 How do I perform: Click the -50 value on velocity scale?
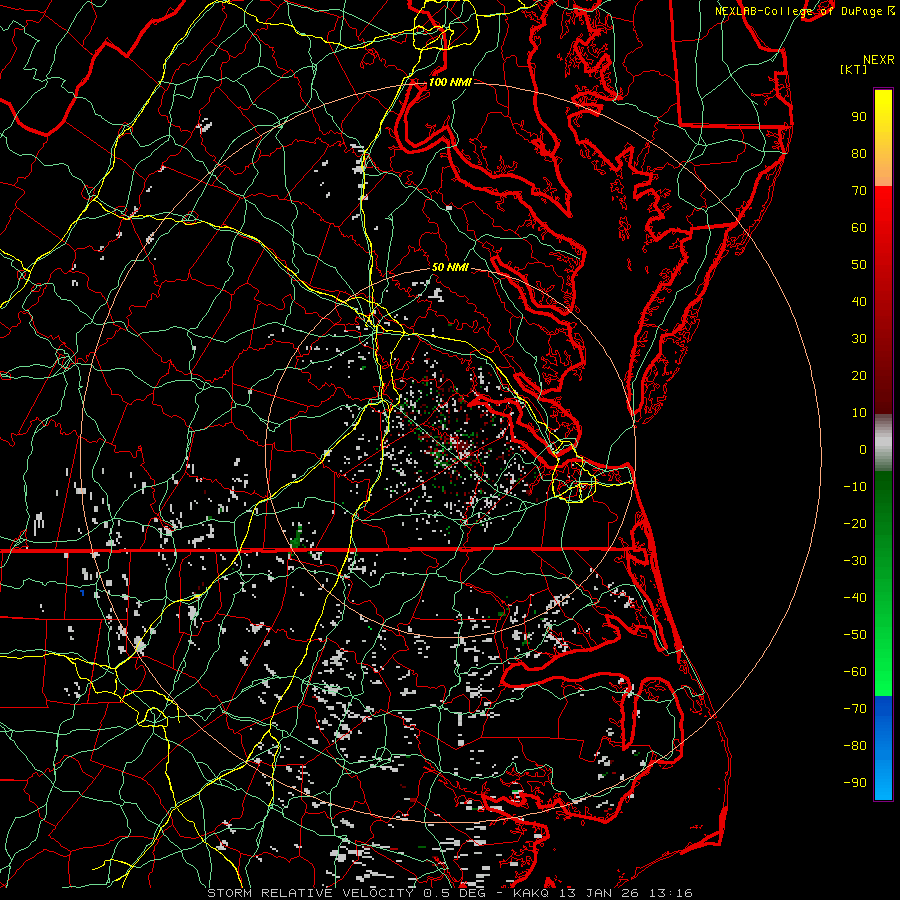click(855, 635)
